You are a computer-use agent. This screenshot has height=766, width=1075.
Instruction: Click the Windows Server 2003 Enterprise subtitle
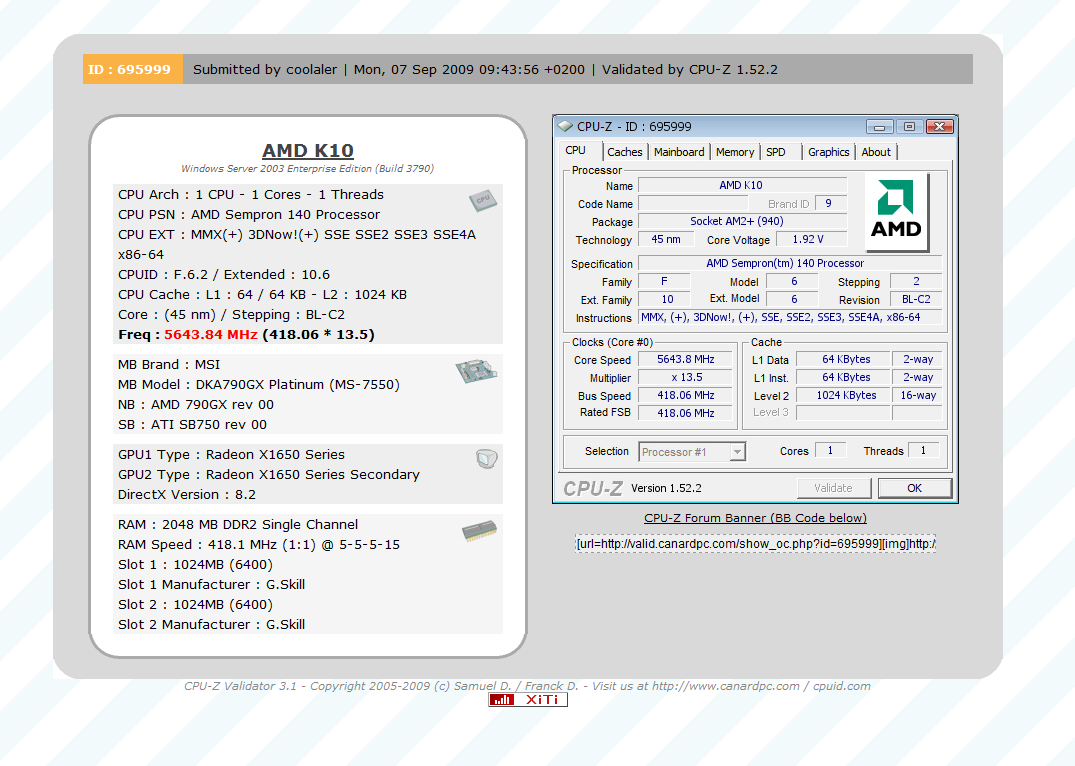tap(307, 169)
